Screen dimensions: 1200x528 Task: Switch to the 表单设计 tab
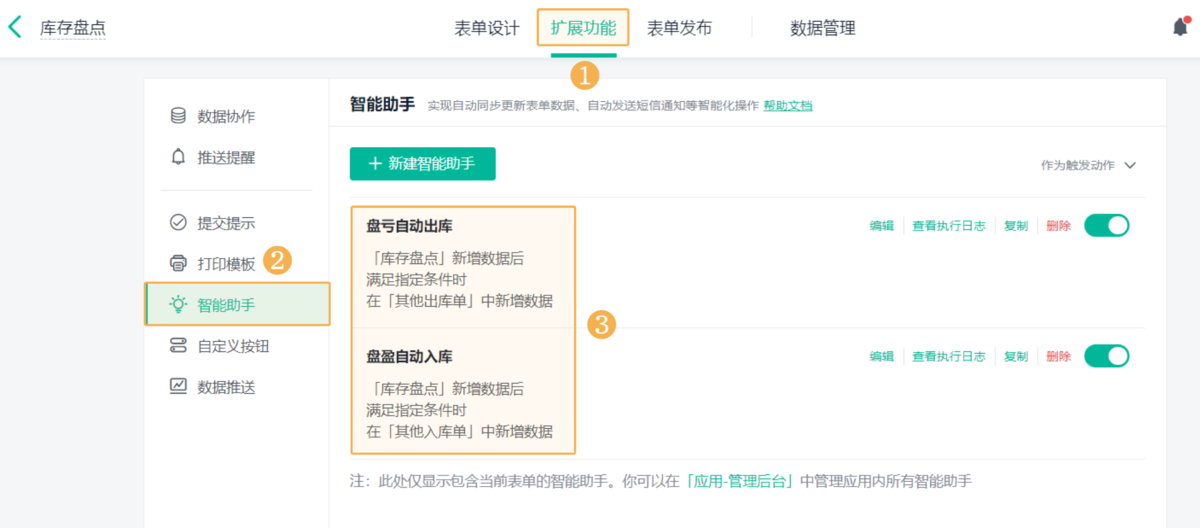coord(487,28)
